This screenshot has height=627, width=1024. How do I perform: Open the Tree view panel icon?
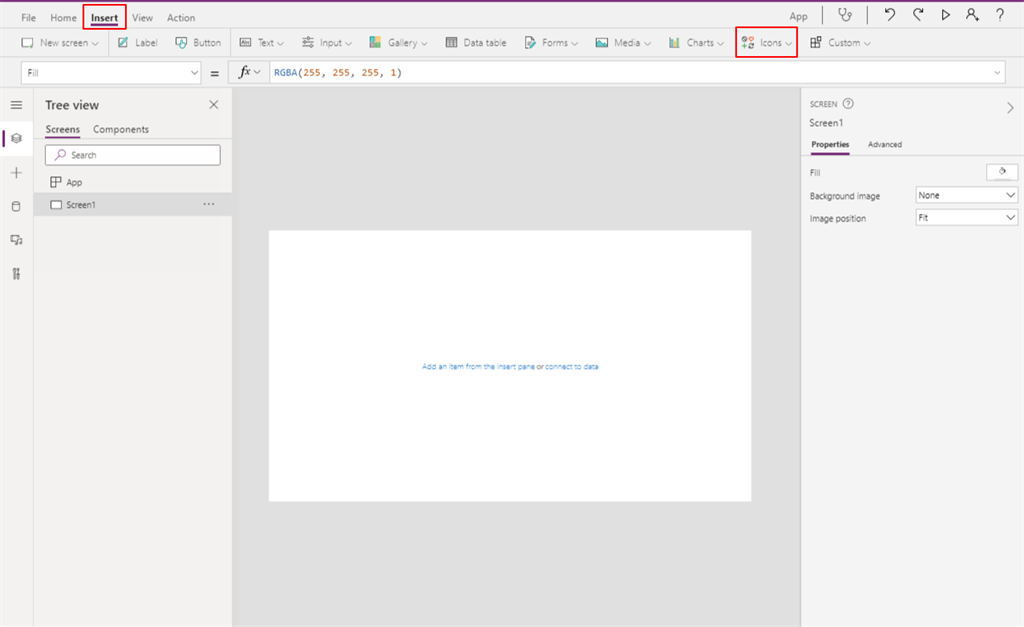click(x=16, y=138)
